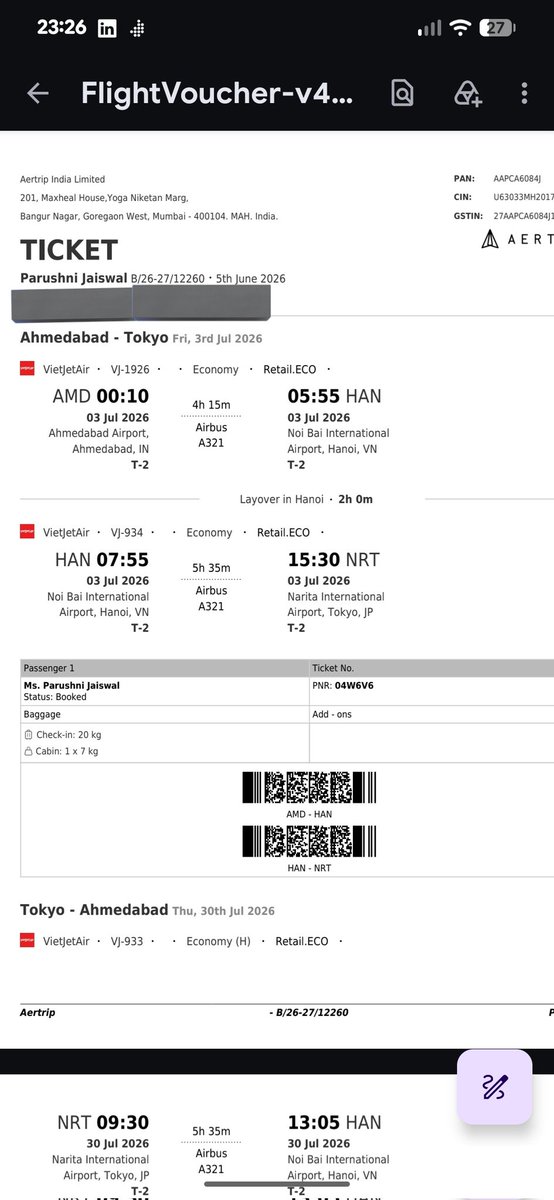This screenshot has height=1200, width=554.
Task: Tap the Ahmedabad - Tokyo route heading
Action: (95, 338)
